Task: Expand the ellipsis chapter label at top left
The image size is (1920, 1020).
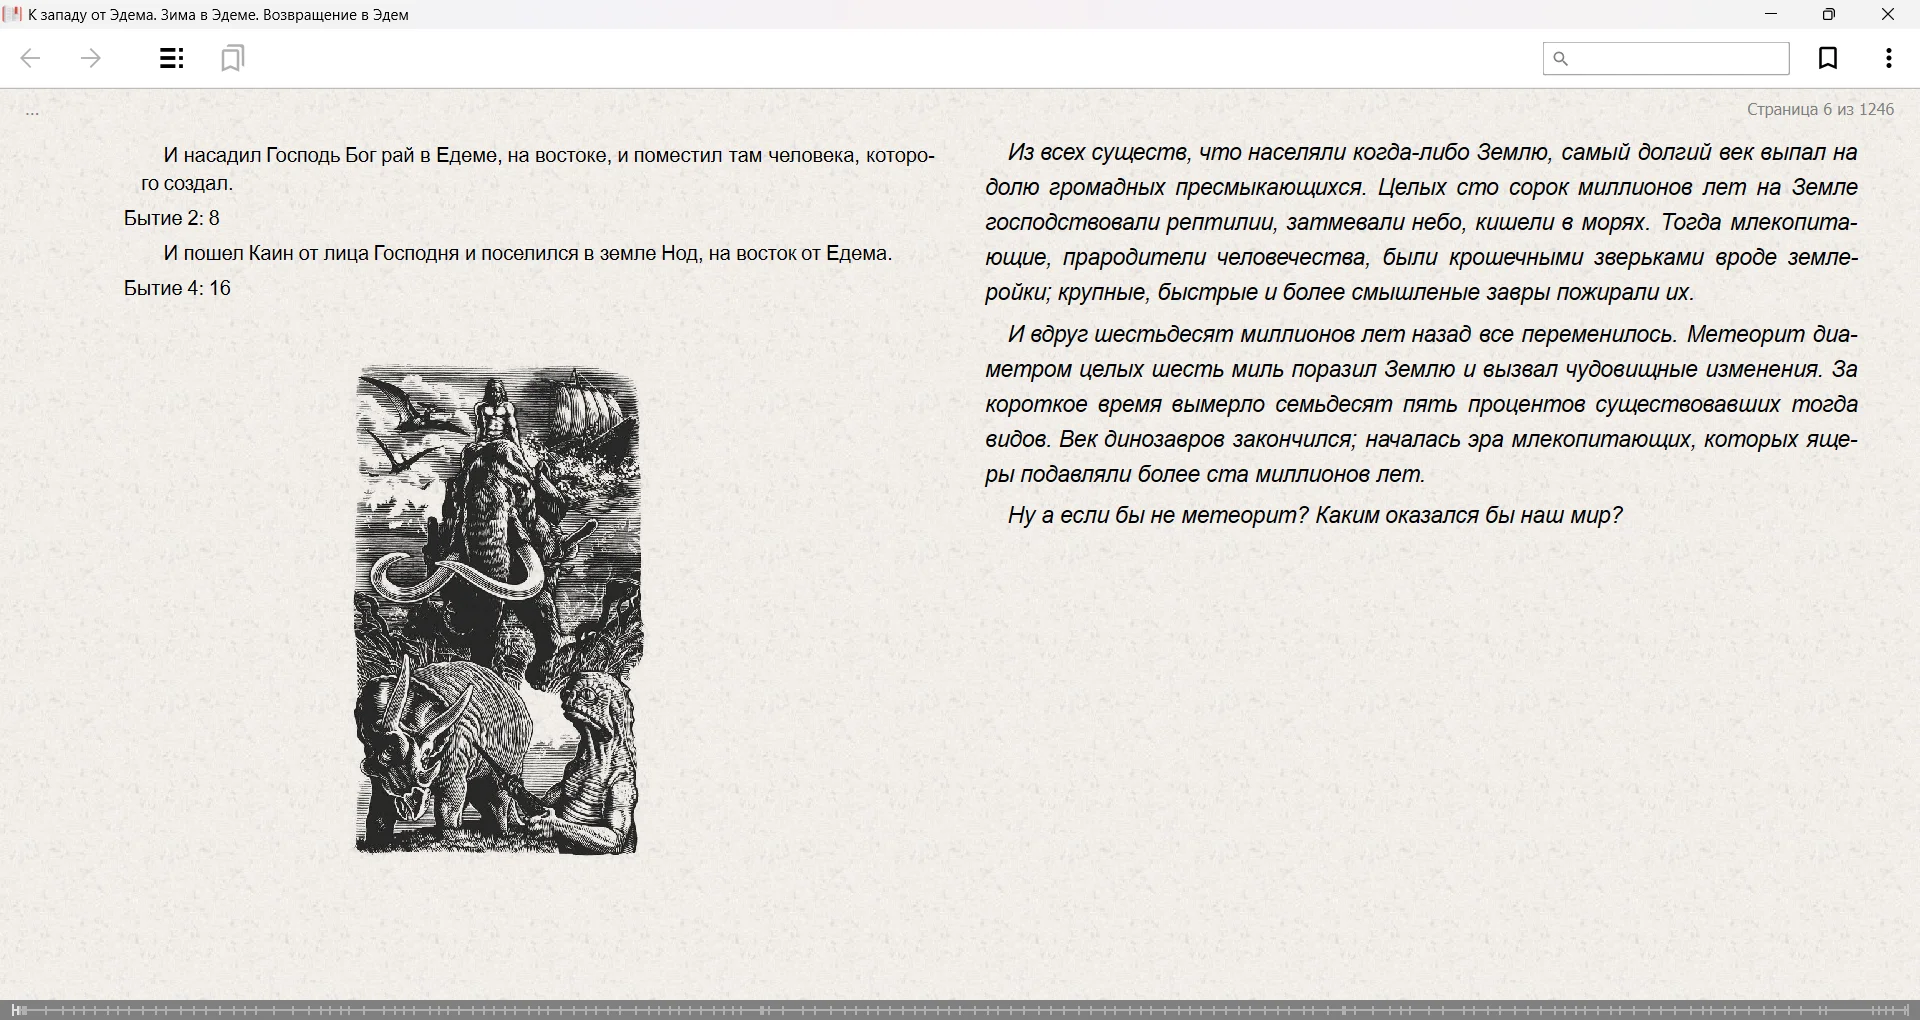Action: click(32, 112)
